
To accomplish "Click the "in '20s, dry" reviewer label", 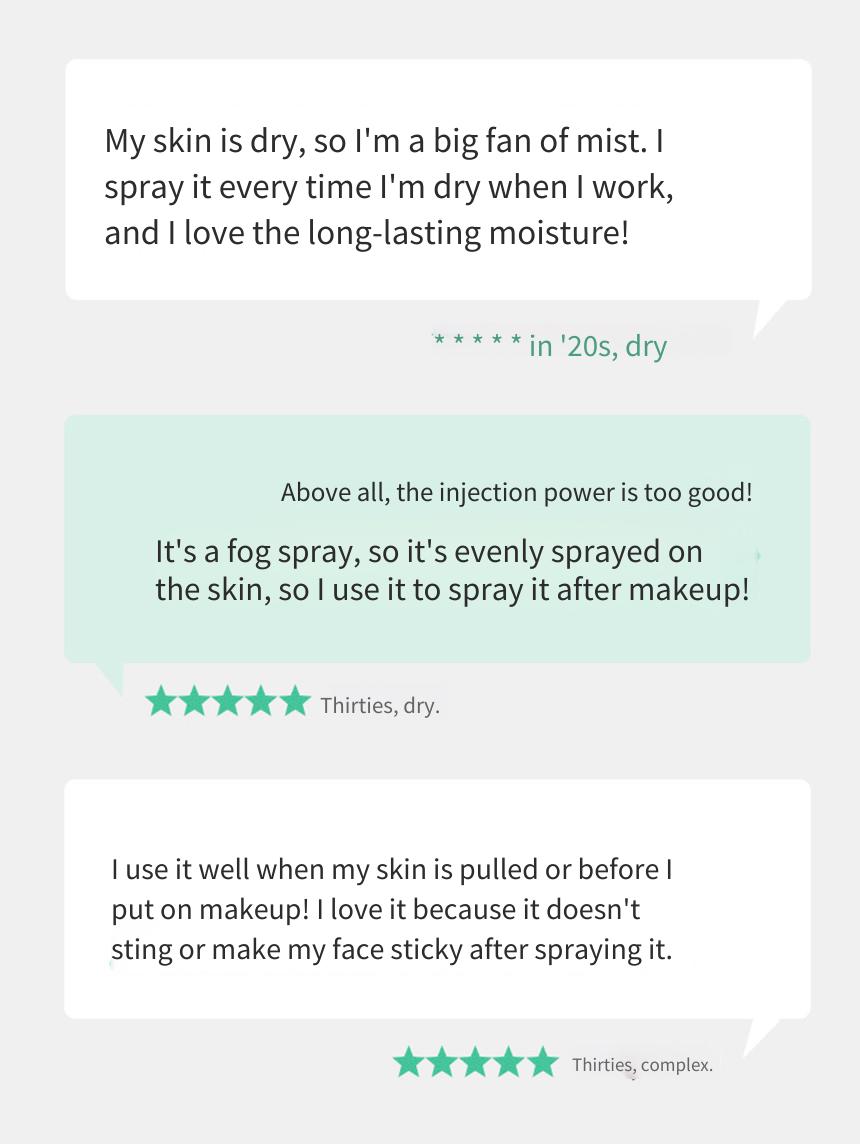I will (598, 345).
